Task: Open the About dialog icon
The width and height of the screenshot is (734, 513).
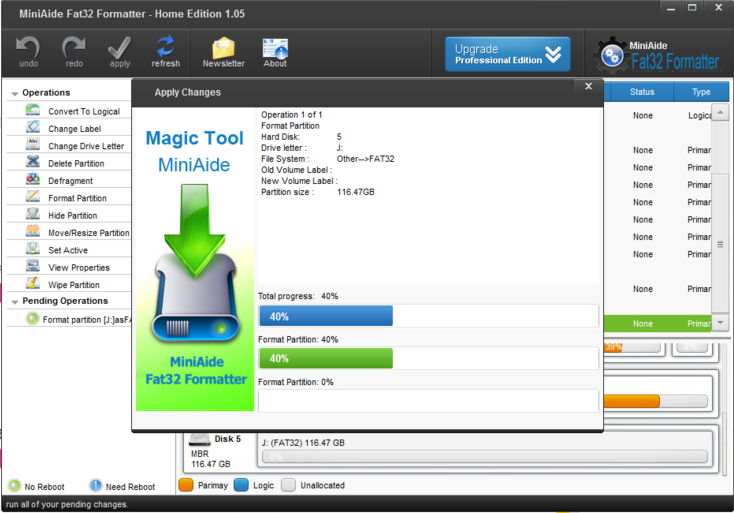Action: pos(275,51)
